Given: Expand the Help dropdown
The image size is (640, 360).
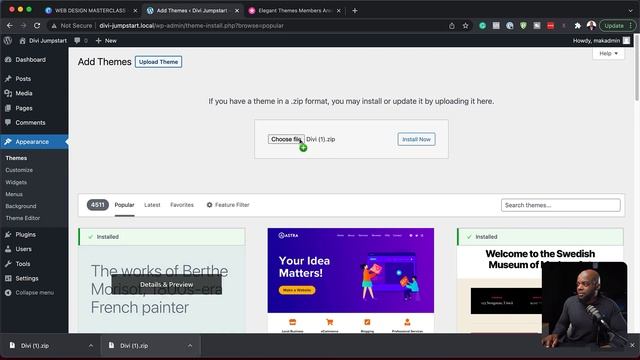Looking at the screenshot, I should coord(608,53).
